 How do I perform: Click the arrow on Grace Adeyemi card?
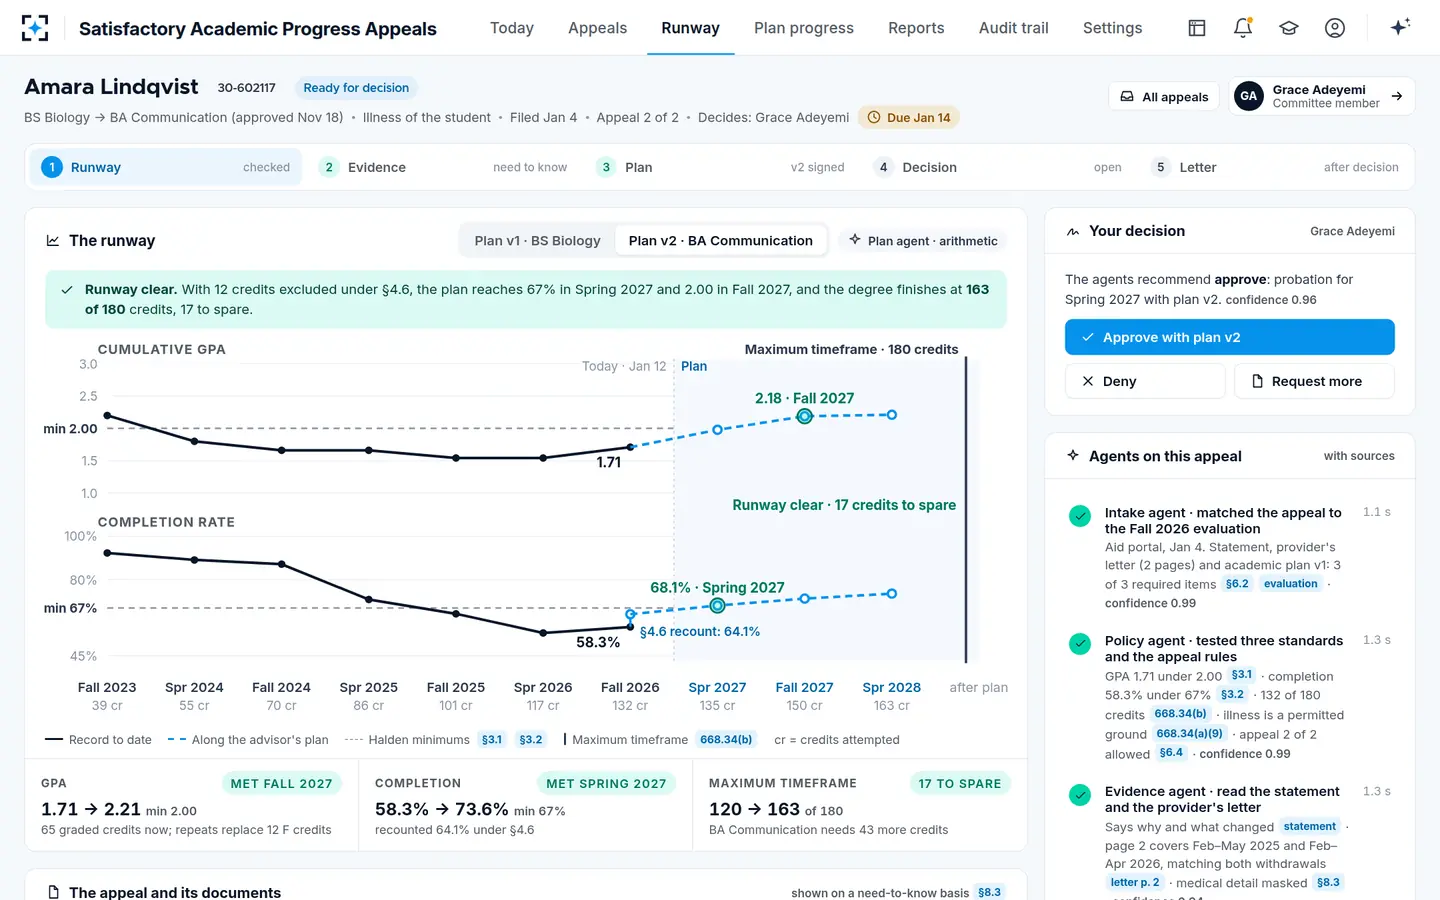click(x=1397, y=96)
